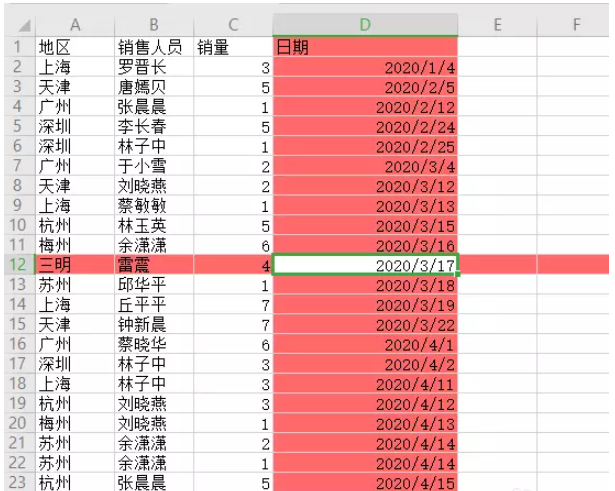Viewport: 615px width, 491px height.
Task: Select the cell with 唐嫣贝
Action: click(154, 87)
